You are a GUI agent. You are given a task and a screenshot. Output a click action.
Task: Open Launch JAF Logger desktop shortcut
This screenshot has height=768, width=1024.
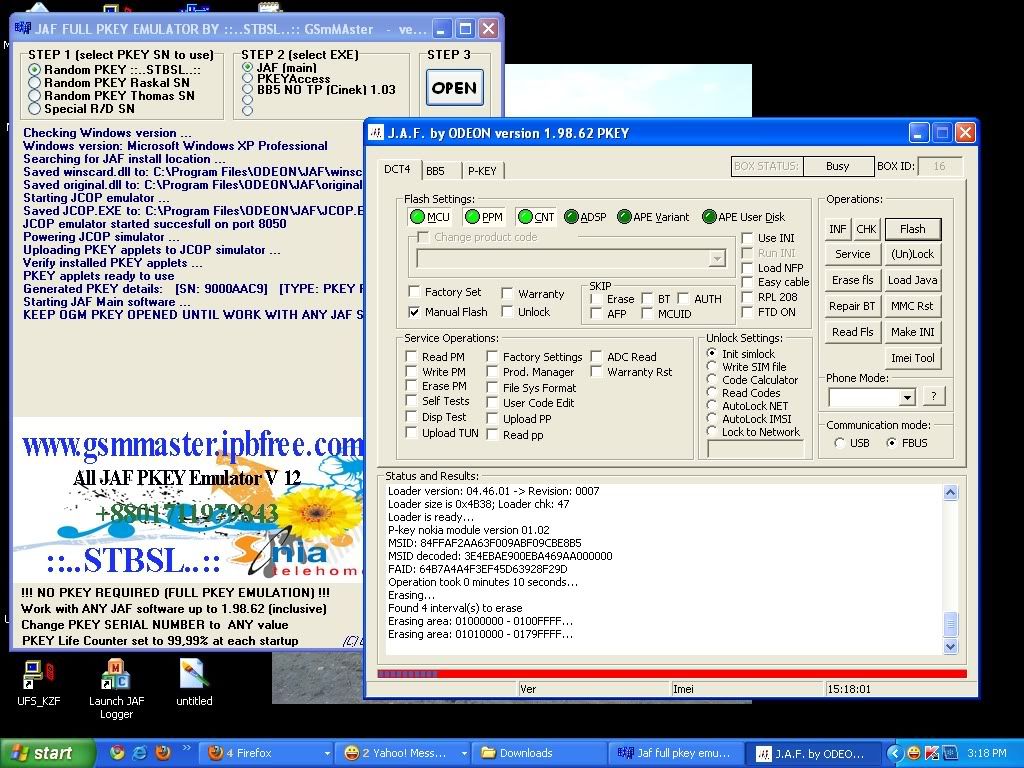pyautogui.click(x=116, y=689)
